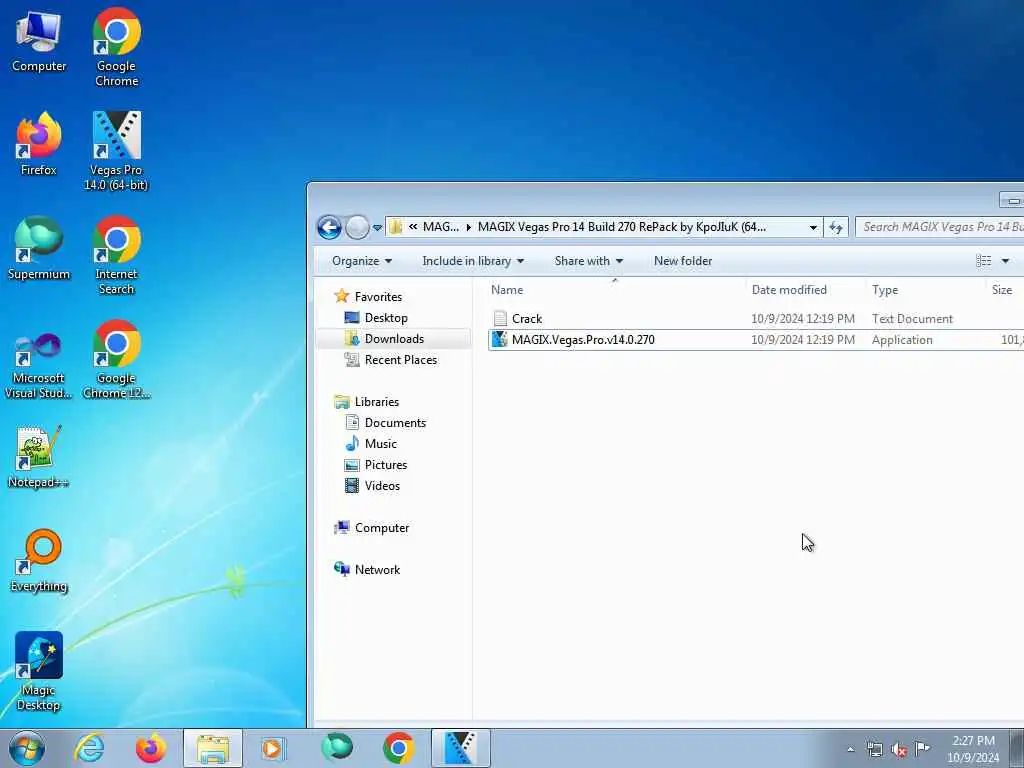Image resolution: width=1024 pixels, height=768 pixels.
Task: Open the view options dropdown arrow
Action: click(x=1005, y=261)
